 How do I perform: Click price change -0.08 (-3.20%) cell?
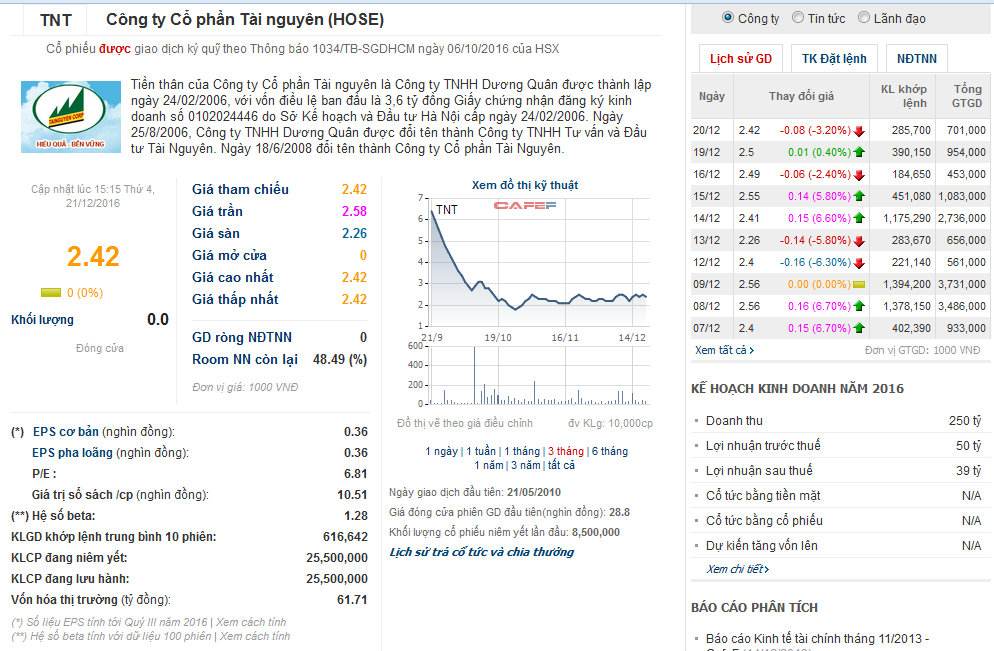(815, 131)
